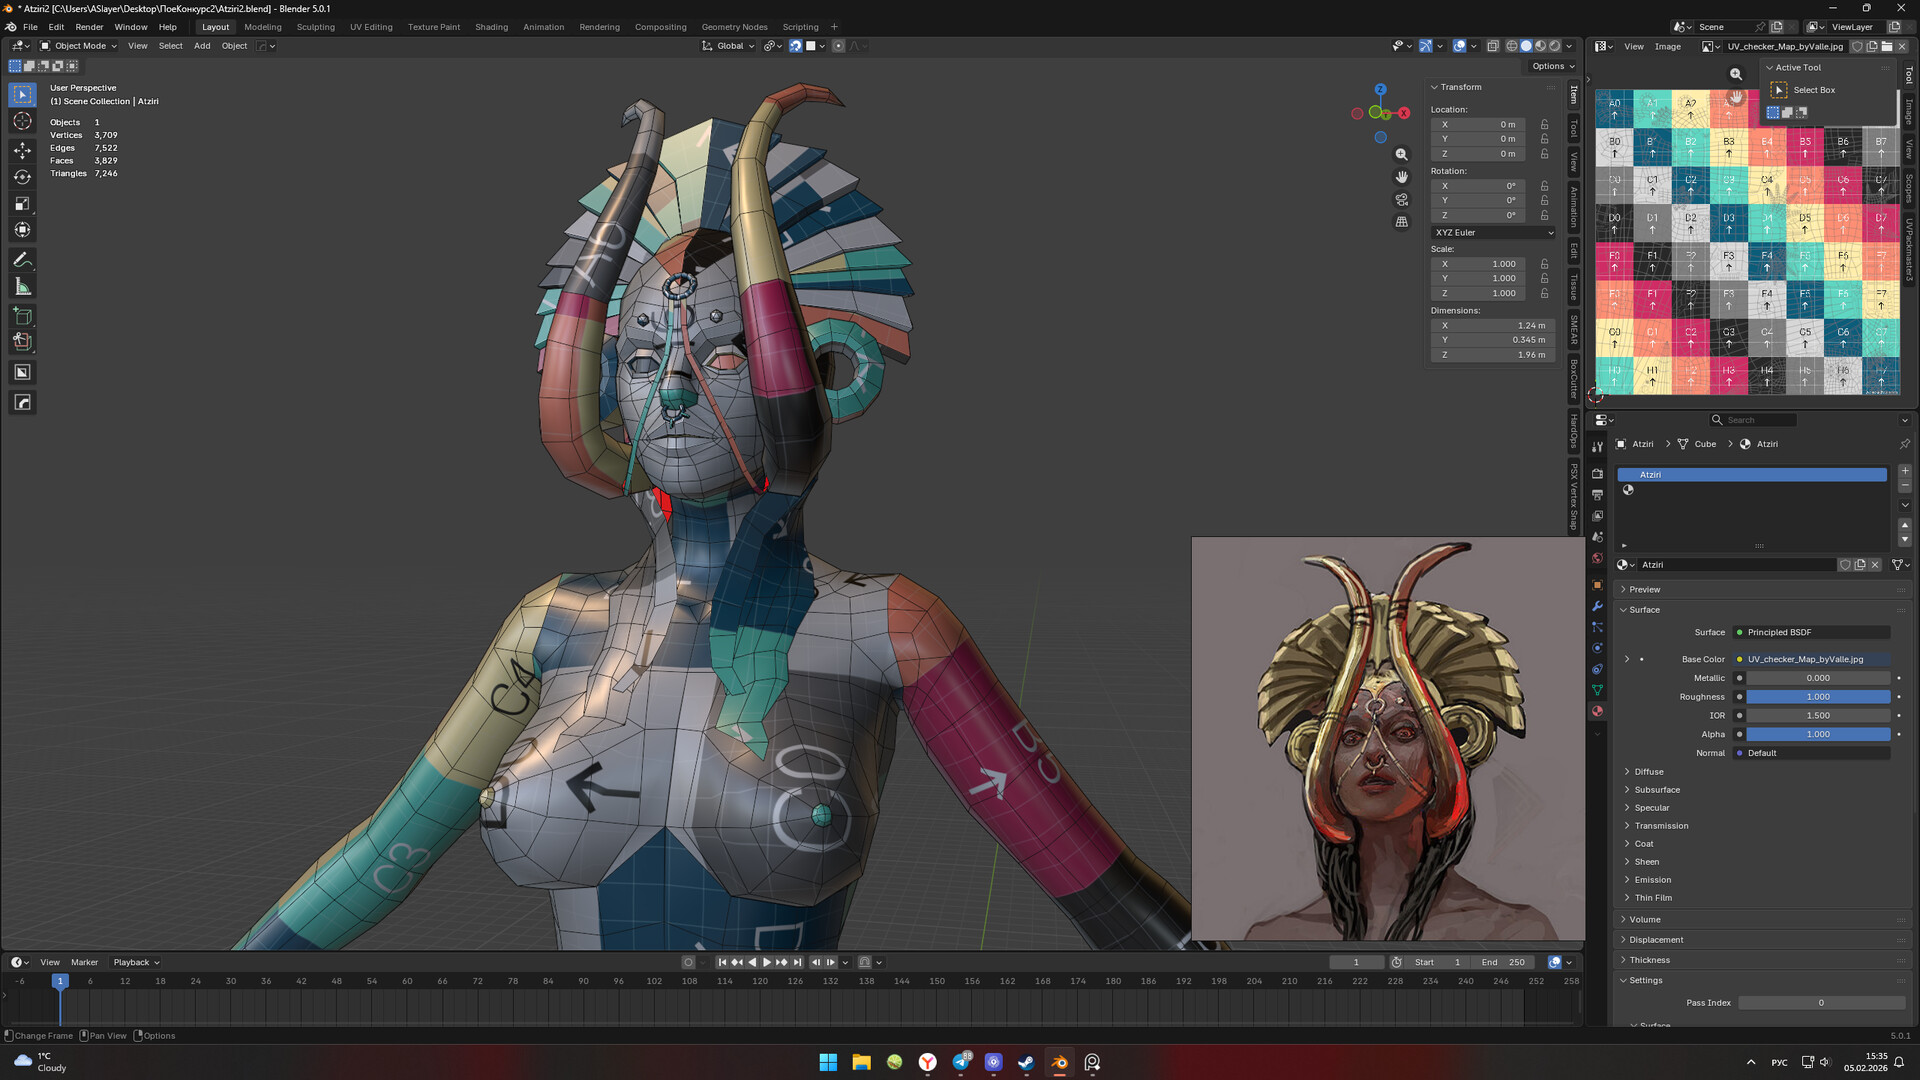Select the Scale tool

22,203
